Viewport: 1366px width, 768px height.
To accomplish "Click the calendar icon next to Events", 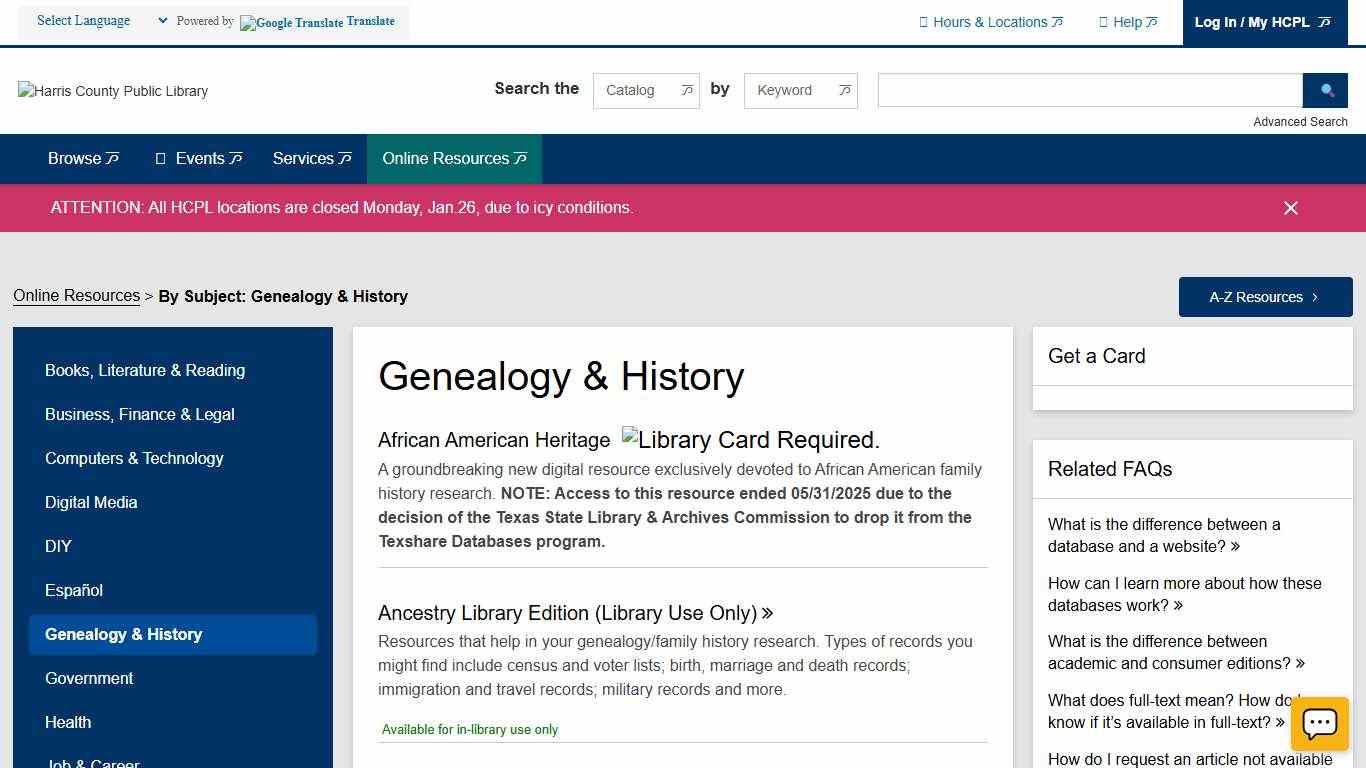I will pos(161,158).
